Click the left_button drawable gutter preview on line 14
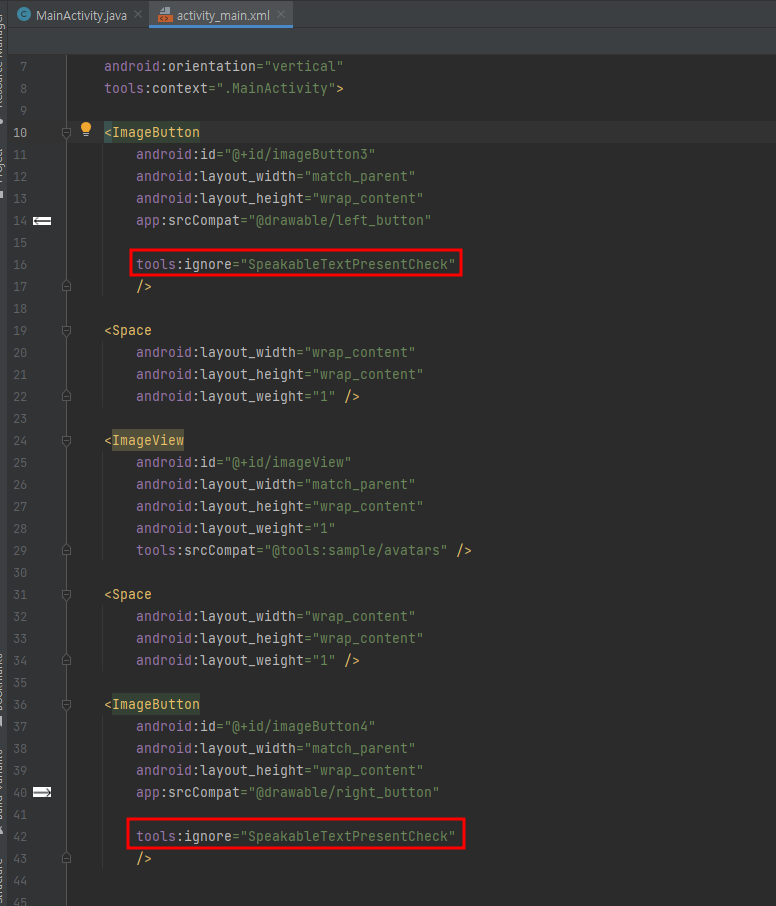Image resolution: width=776 pixels, height=906 pixels. 42,221
